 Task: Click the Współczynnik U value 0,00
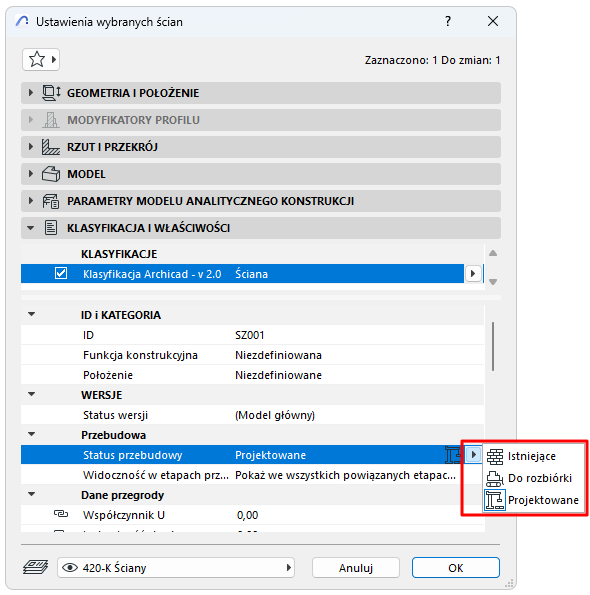(x=247, y=515)
